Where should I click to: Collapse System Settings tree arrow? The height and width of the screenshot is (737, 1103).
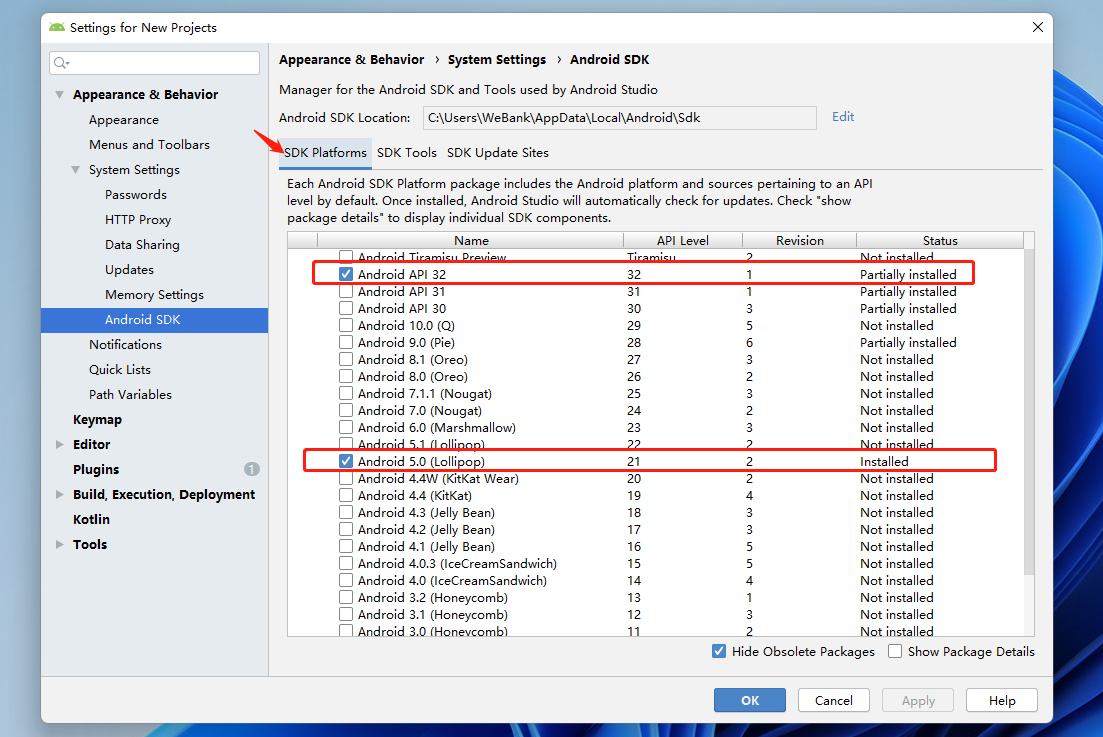click(x=75, y=169)
